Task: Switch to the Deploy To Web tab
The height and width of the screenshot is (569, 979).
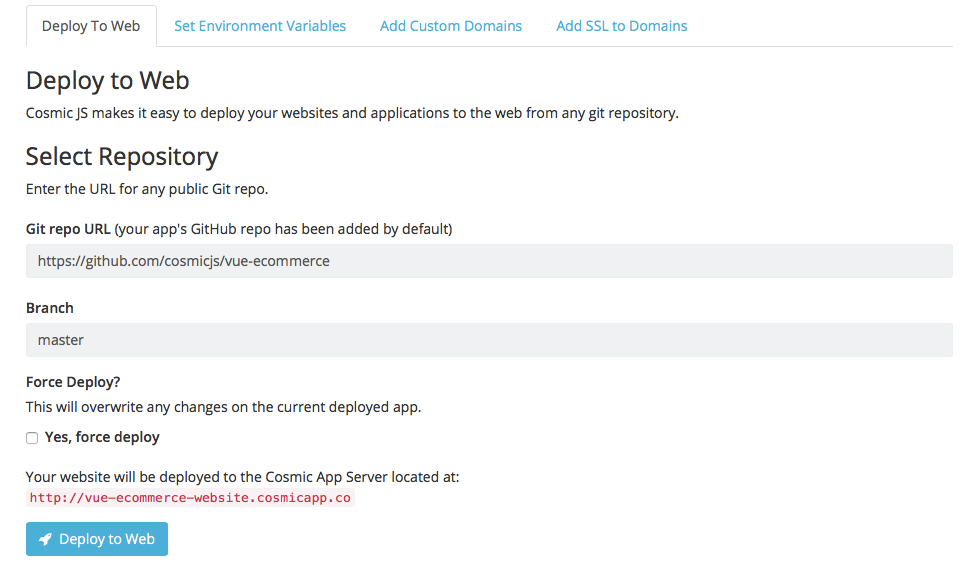Action: 91,26
